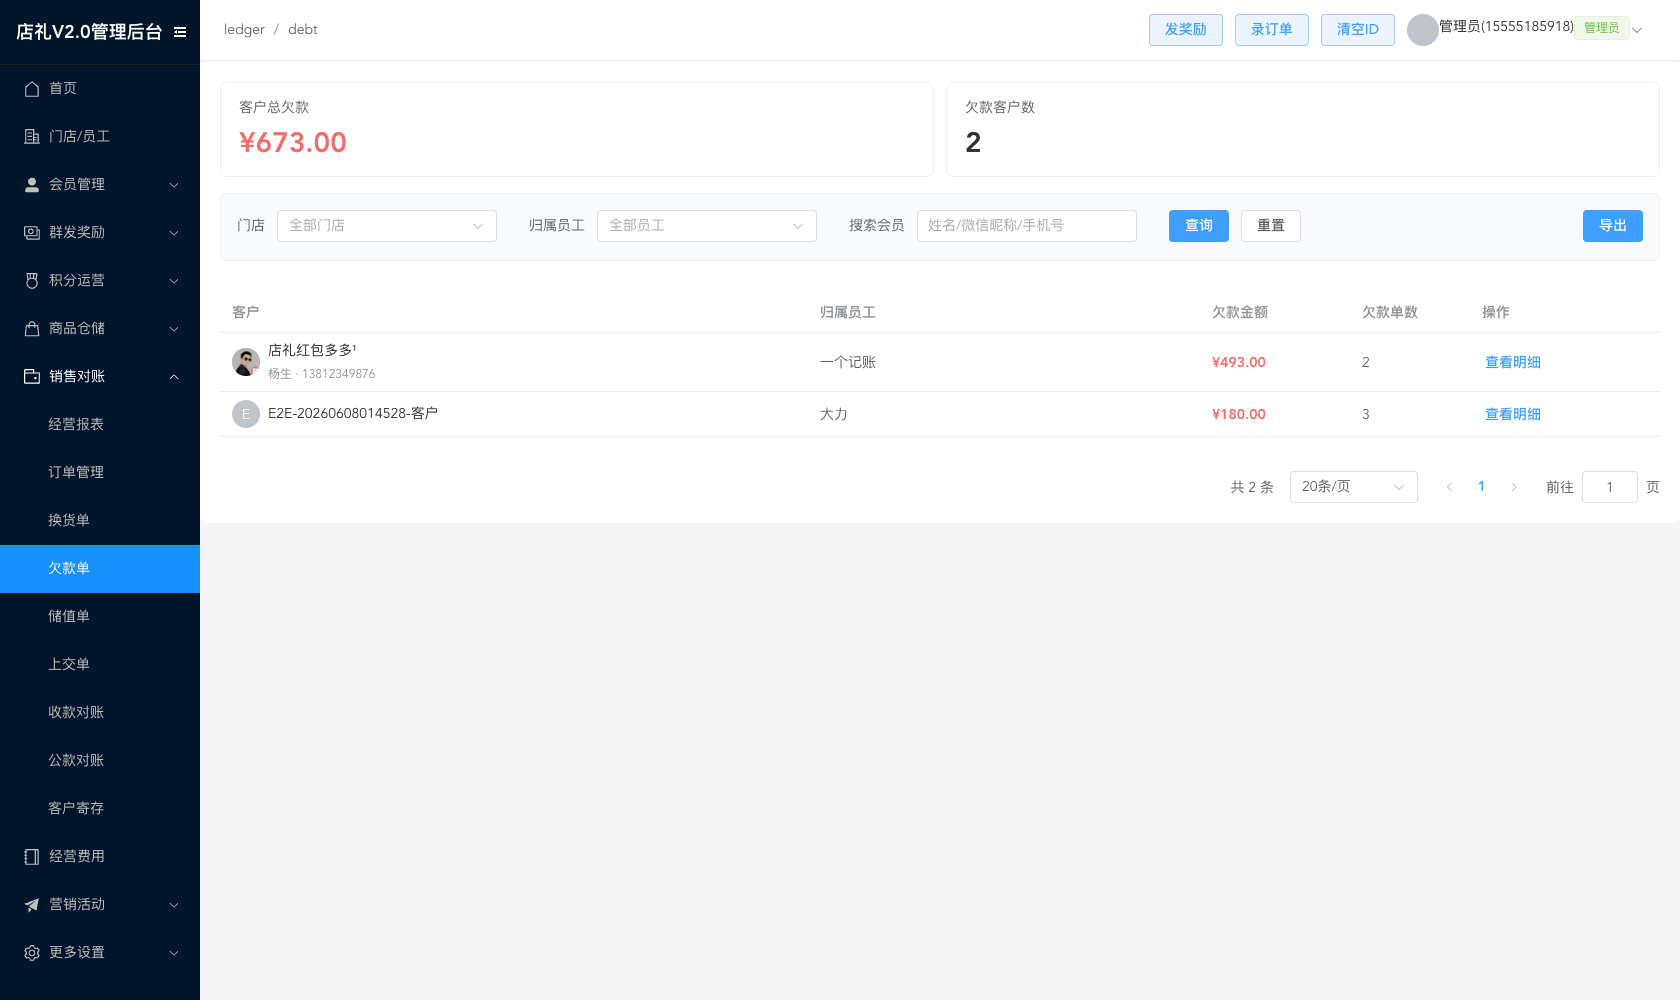Click the 导出 export button
Viewport: 1680px width, 1000px height.
(x=1613, y=226)
